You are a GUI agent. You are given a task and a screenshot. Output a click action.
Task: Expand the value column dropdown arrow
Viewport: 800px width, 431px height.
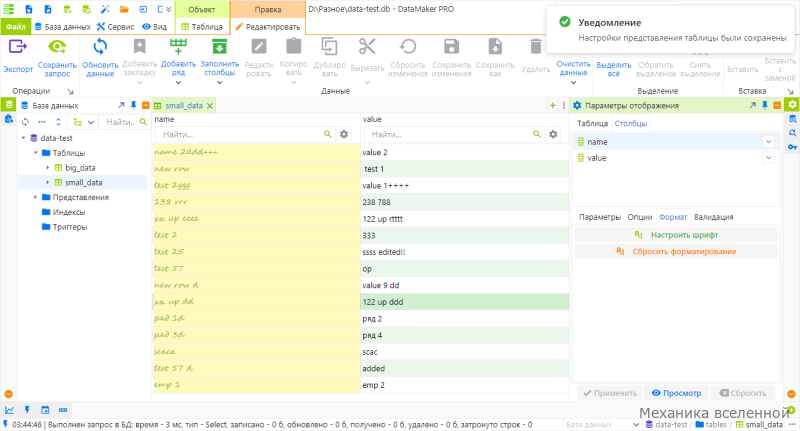[768, 158]
